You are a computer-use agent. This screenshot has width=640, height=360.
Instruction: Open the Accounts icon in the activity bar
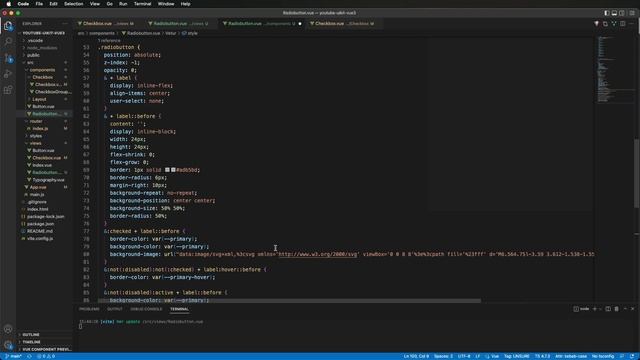tap(8, 329)
